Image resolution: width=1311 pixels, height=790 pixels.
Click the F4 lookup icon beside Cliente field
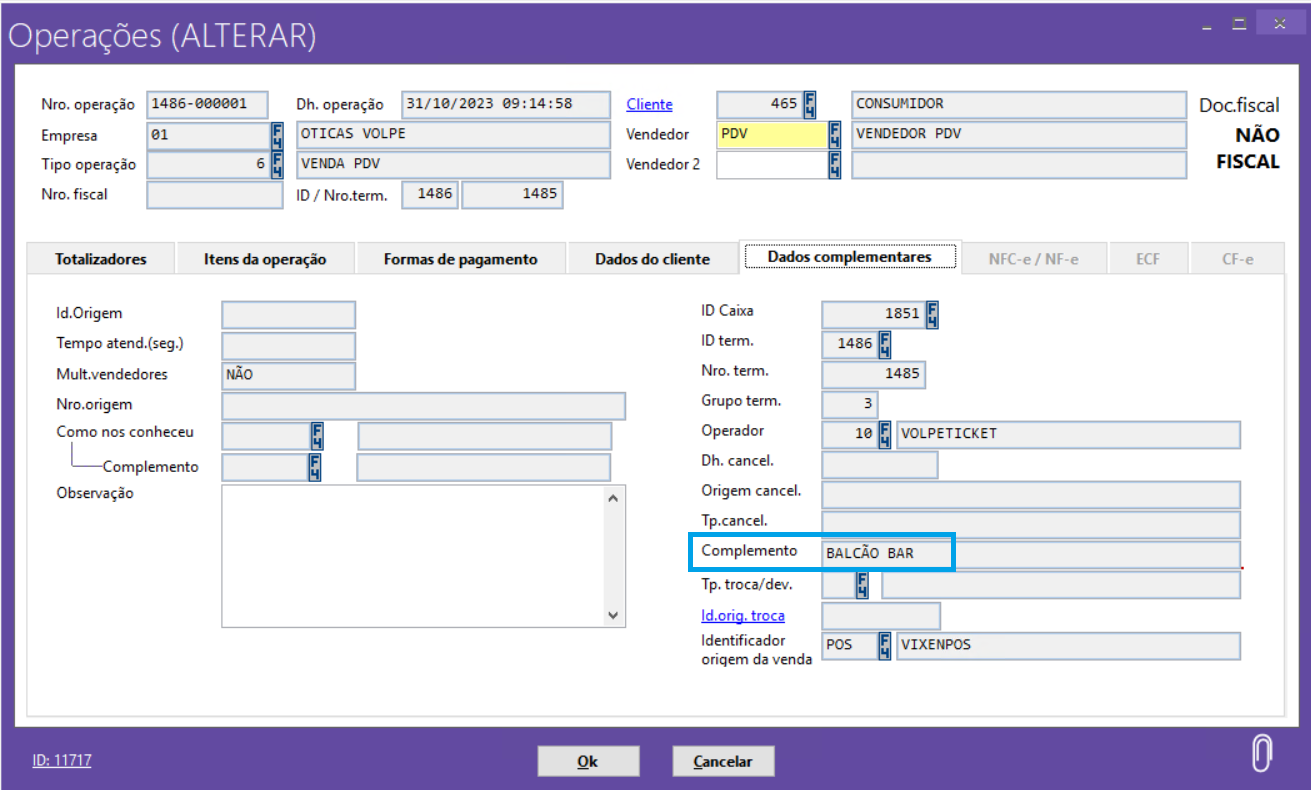coord(809,105)
